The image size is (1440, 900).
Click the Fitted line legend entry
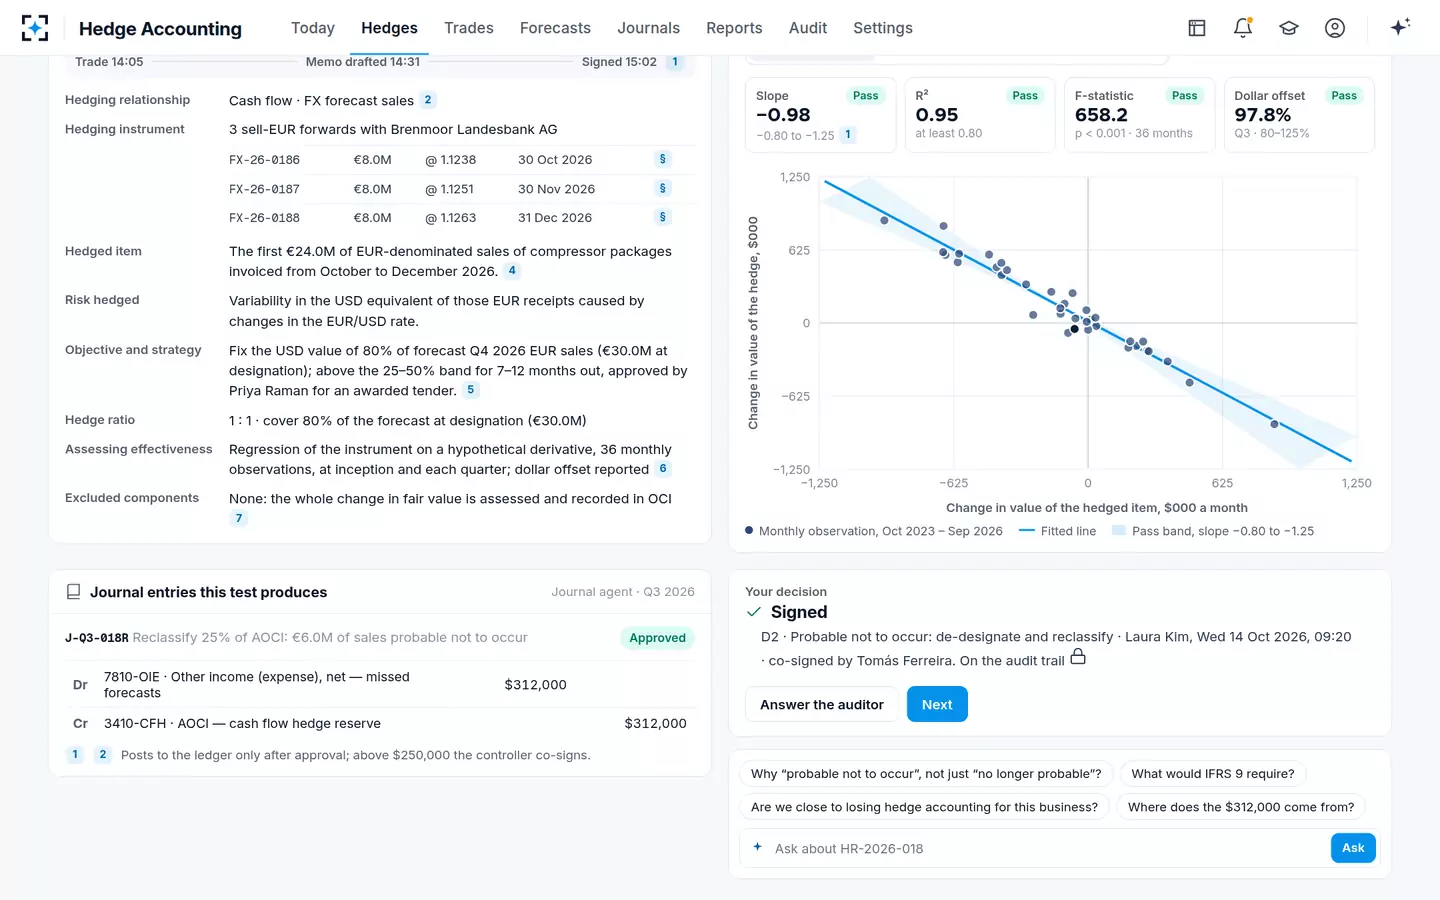pos(1057,531)
